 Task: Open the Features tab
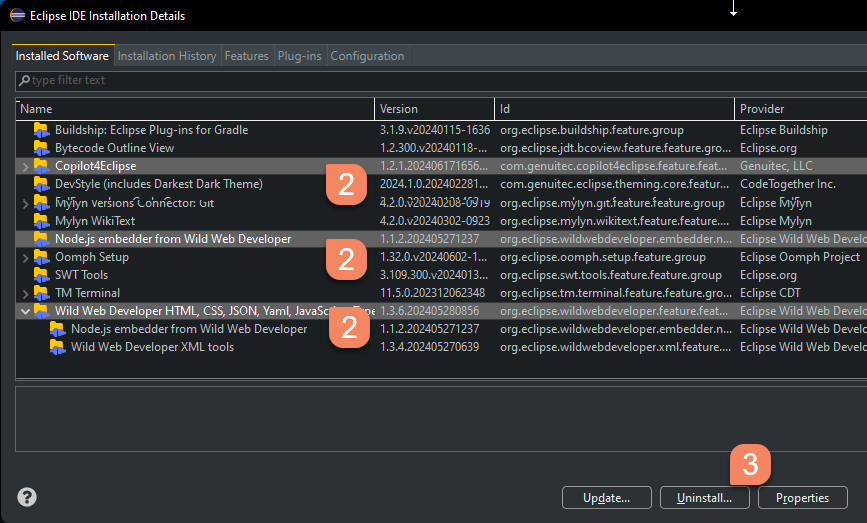click(x=247, y=56)
